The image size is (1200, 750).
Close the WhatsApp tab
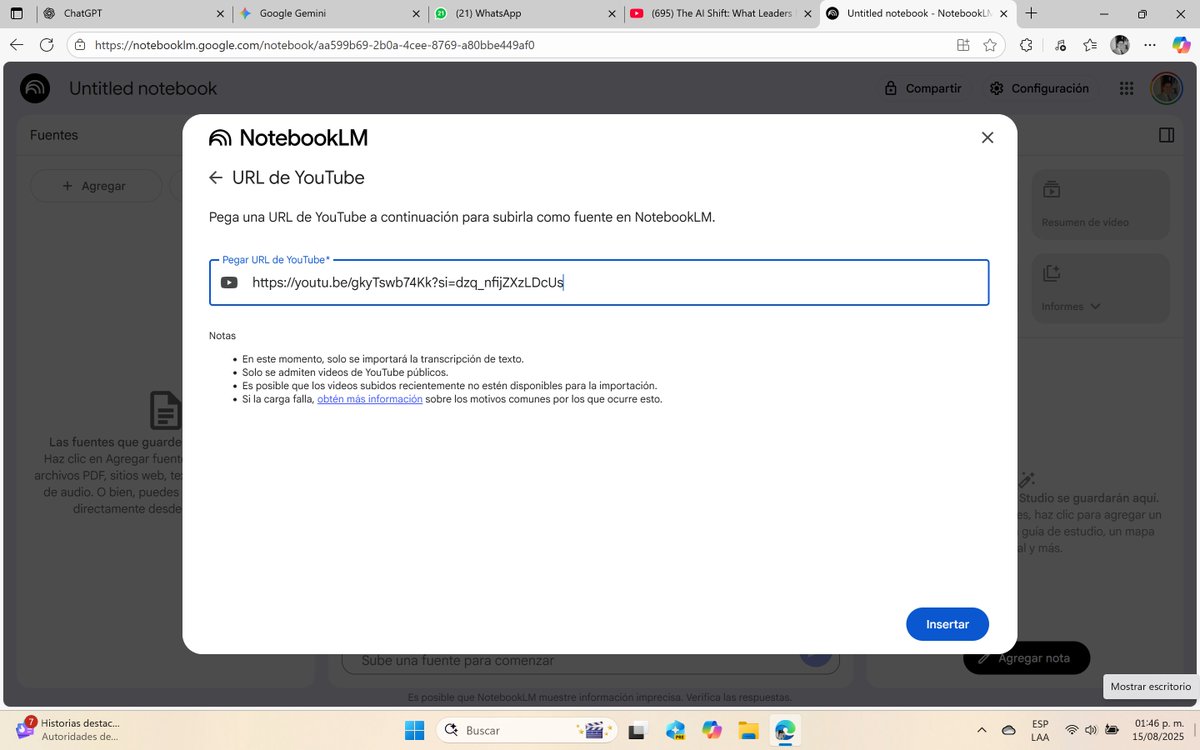[610, 13]
